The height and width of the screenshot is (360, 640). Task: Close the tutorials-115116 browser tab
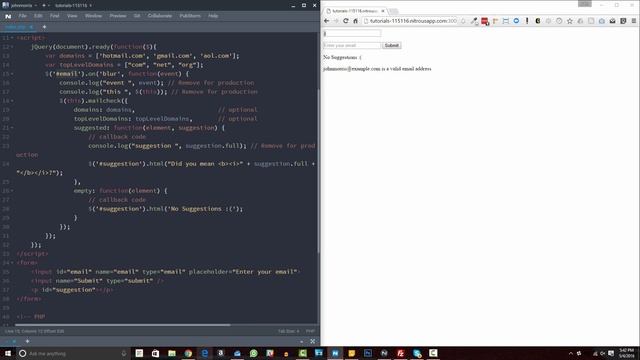383,11
